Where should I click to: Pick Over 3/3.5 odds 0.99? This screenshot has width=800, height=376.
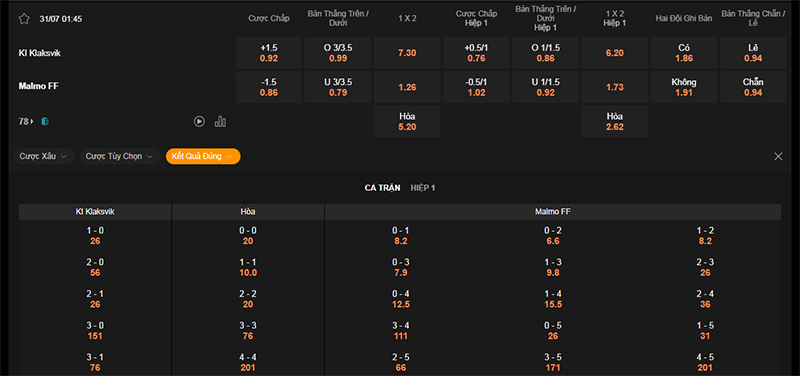tap(338, 53)
